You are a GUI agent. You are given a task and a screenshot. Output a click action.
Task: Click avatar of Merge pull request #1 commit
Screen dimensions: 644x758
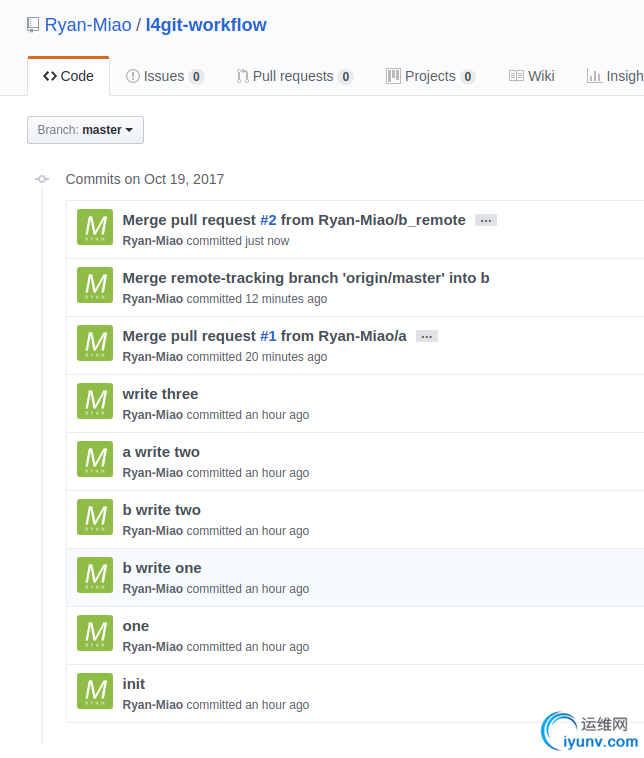[95, 343]
